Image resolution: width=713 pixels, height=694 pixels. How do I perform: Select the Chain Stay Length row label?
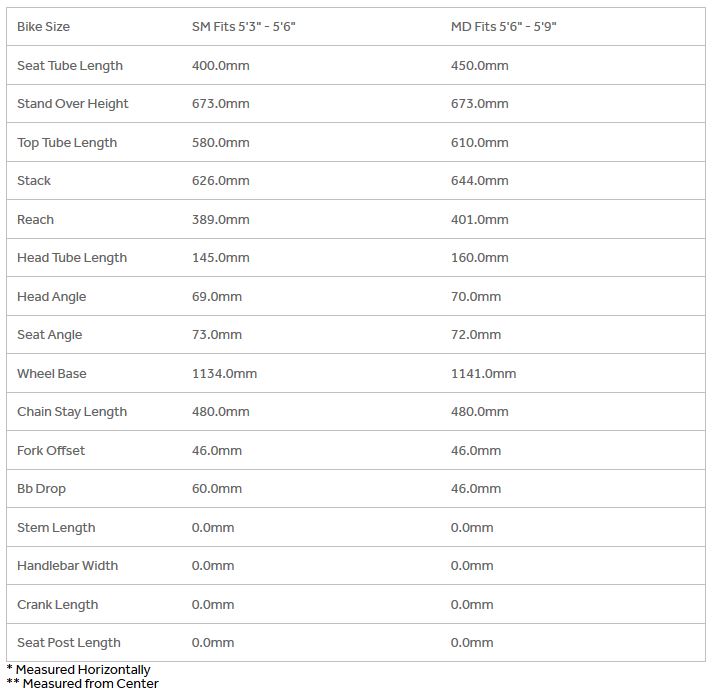[x=72, y=412]
